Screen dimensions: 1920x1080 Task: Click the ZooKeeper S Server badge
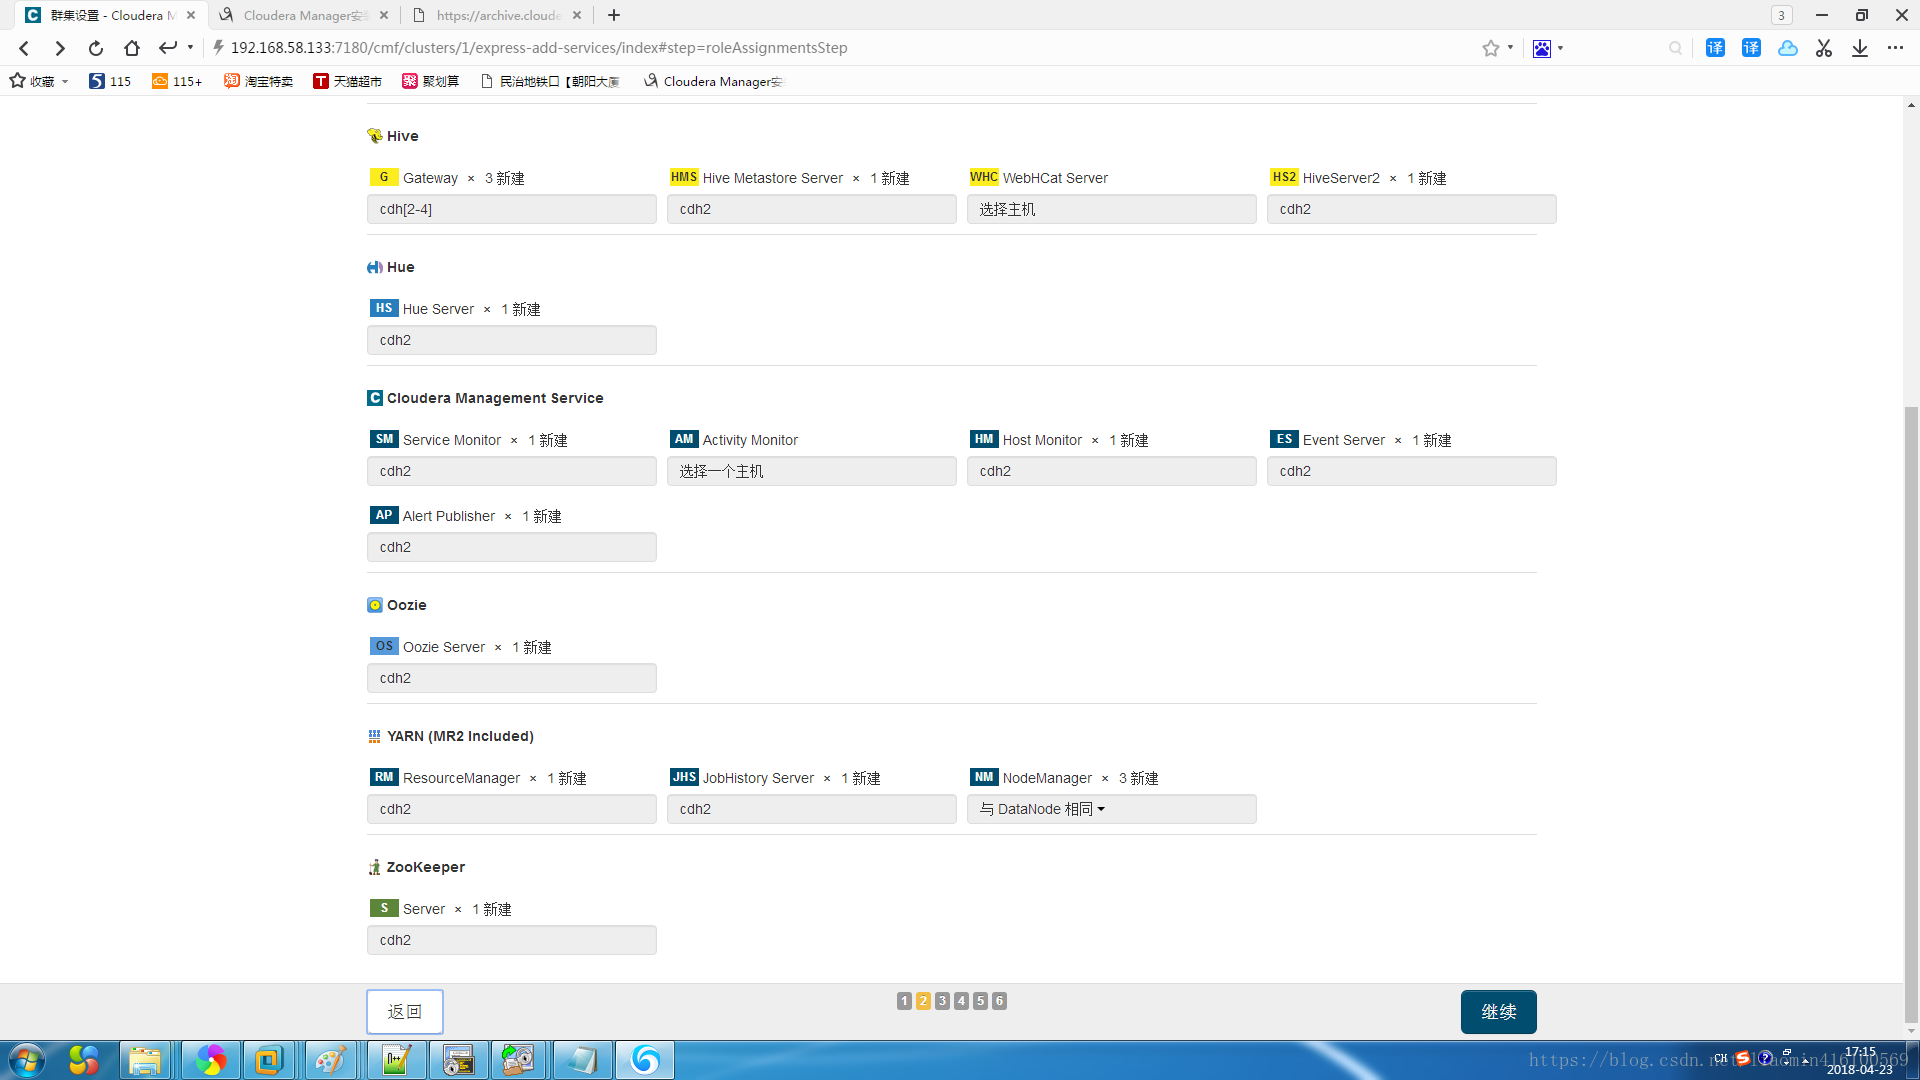pyautogui.click(x=384, y=908)
